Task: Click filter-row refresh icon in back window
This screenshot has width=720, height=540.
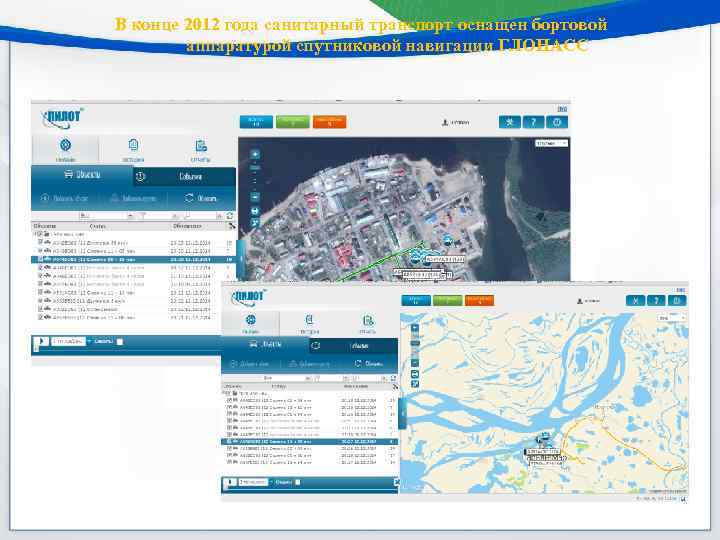Action: click(230, 215)
